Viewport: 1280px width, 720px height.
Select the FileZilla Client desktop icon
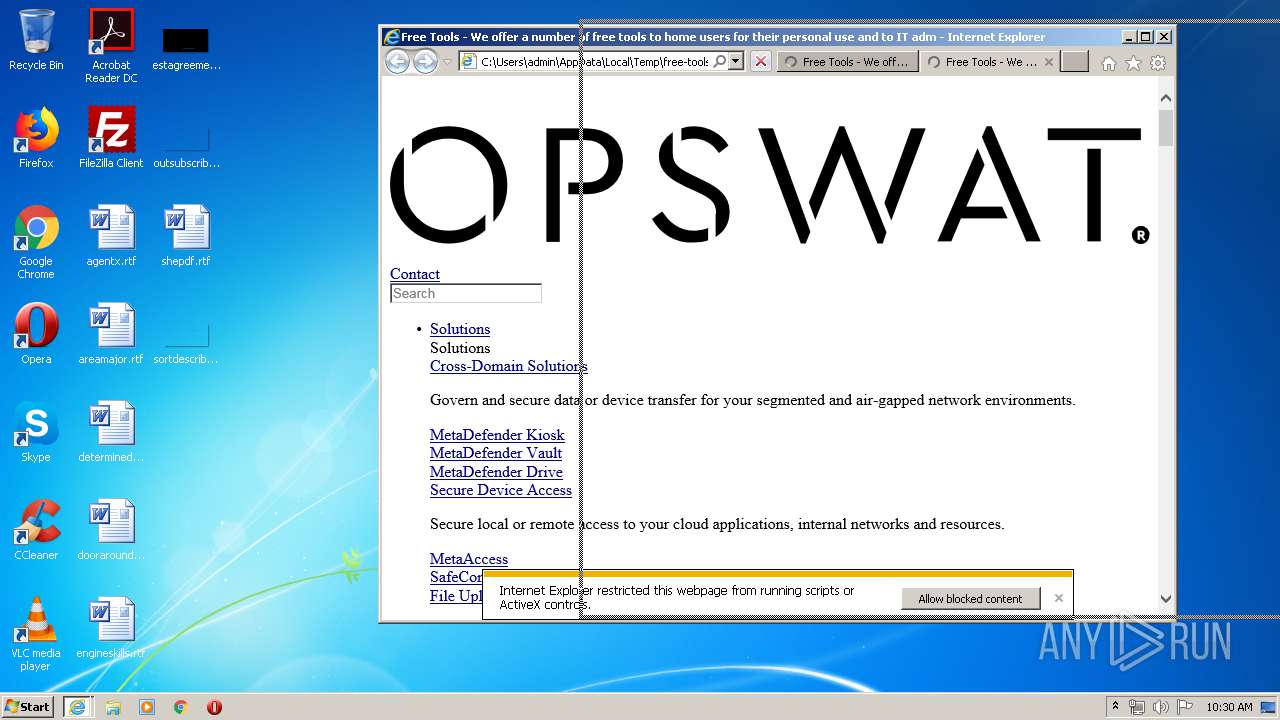tap(111, 138)
